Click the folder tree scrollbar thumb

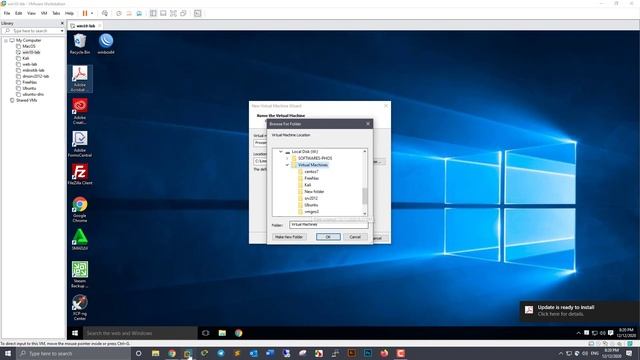[364, 196]
